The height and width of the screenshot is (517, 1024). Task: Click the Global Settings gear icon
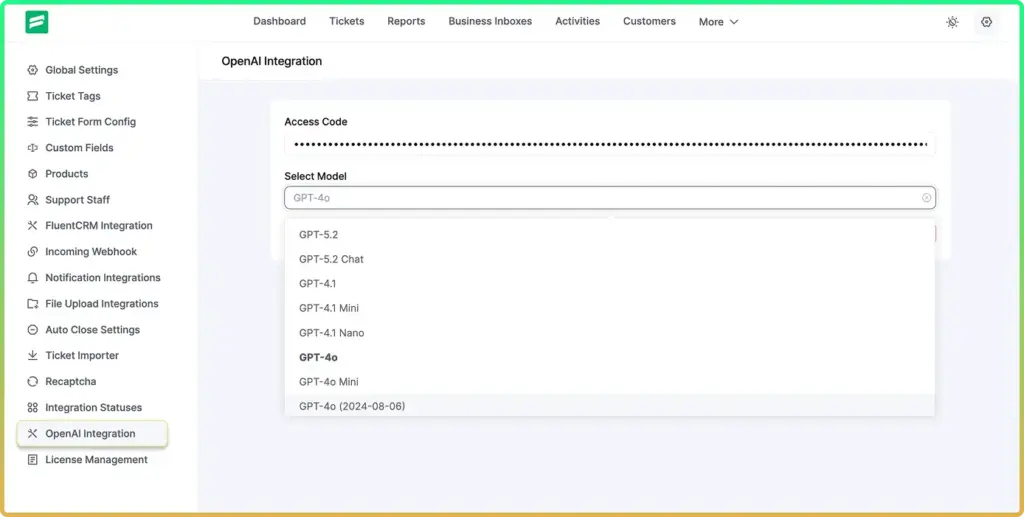(x=32, y=70)
